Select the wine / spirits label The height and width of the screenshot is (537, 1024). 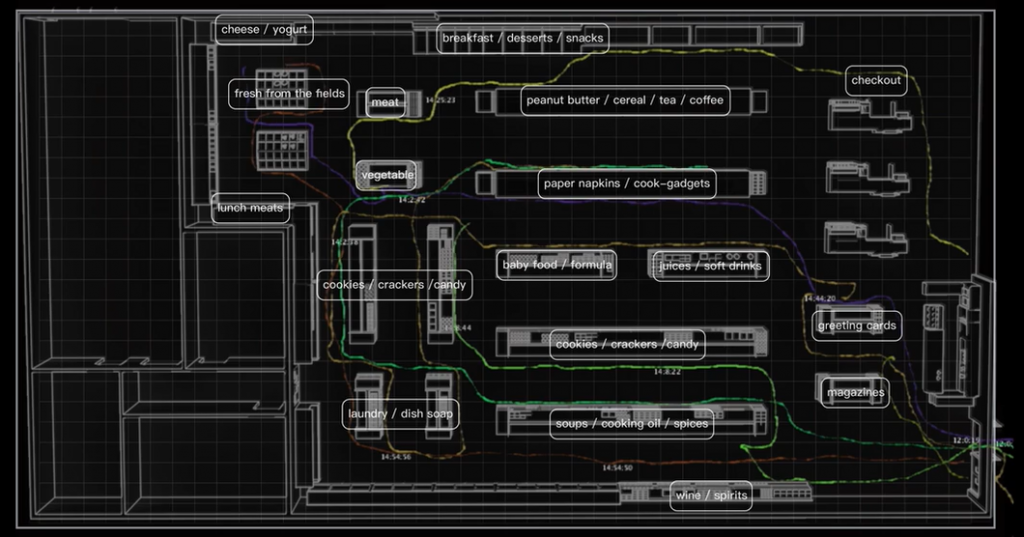(710, 495)
